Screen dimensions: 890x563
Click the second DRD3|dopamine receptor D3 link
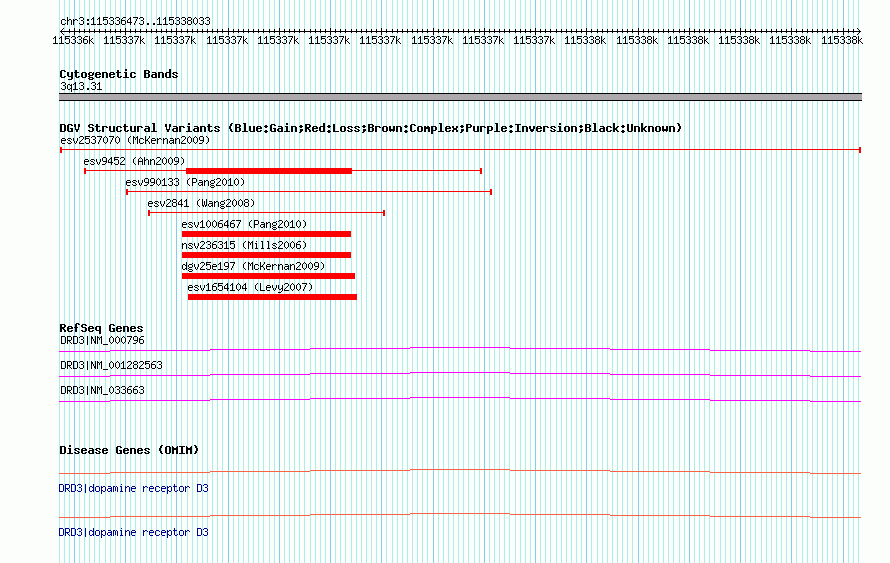click(133, 532)
